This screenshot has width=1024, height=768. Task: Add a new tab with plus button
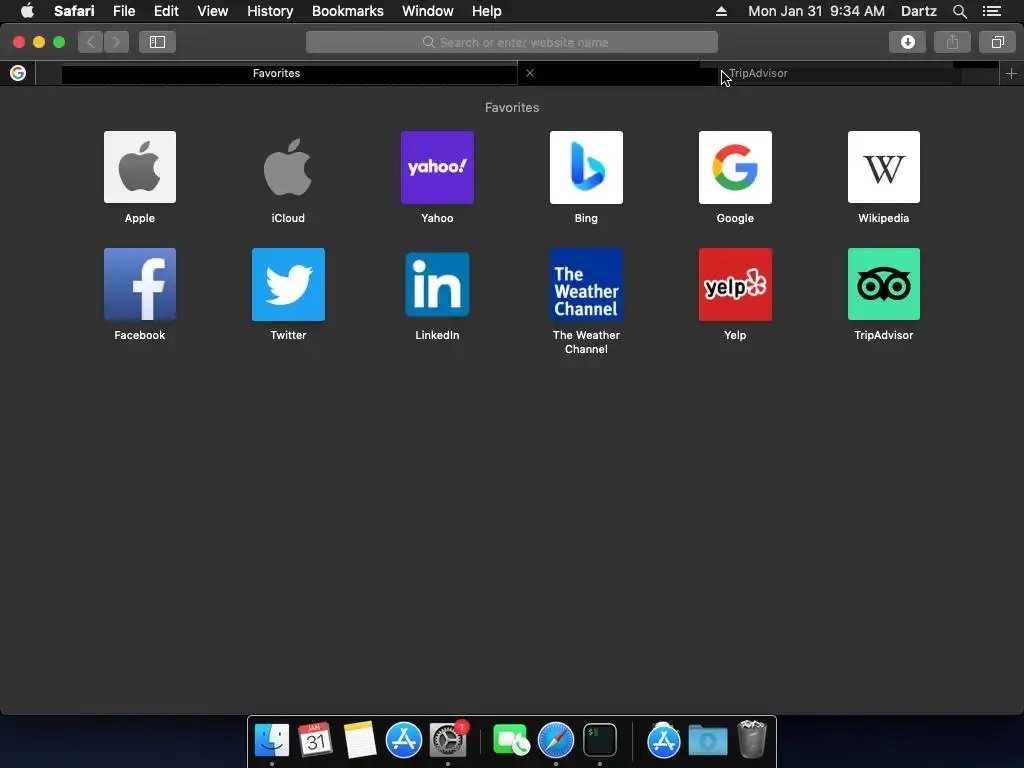(1011, 73)
